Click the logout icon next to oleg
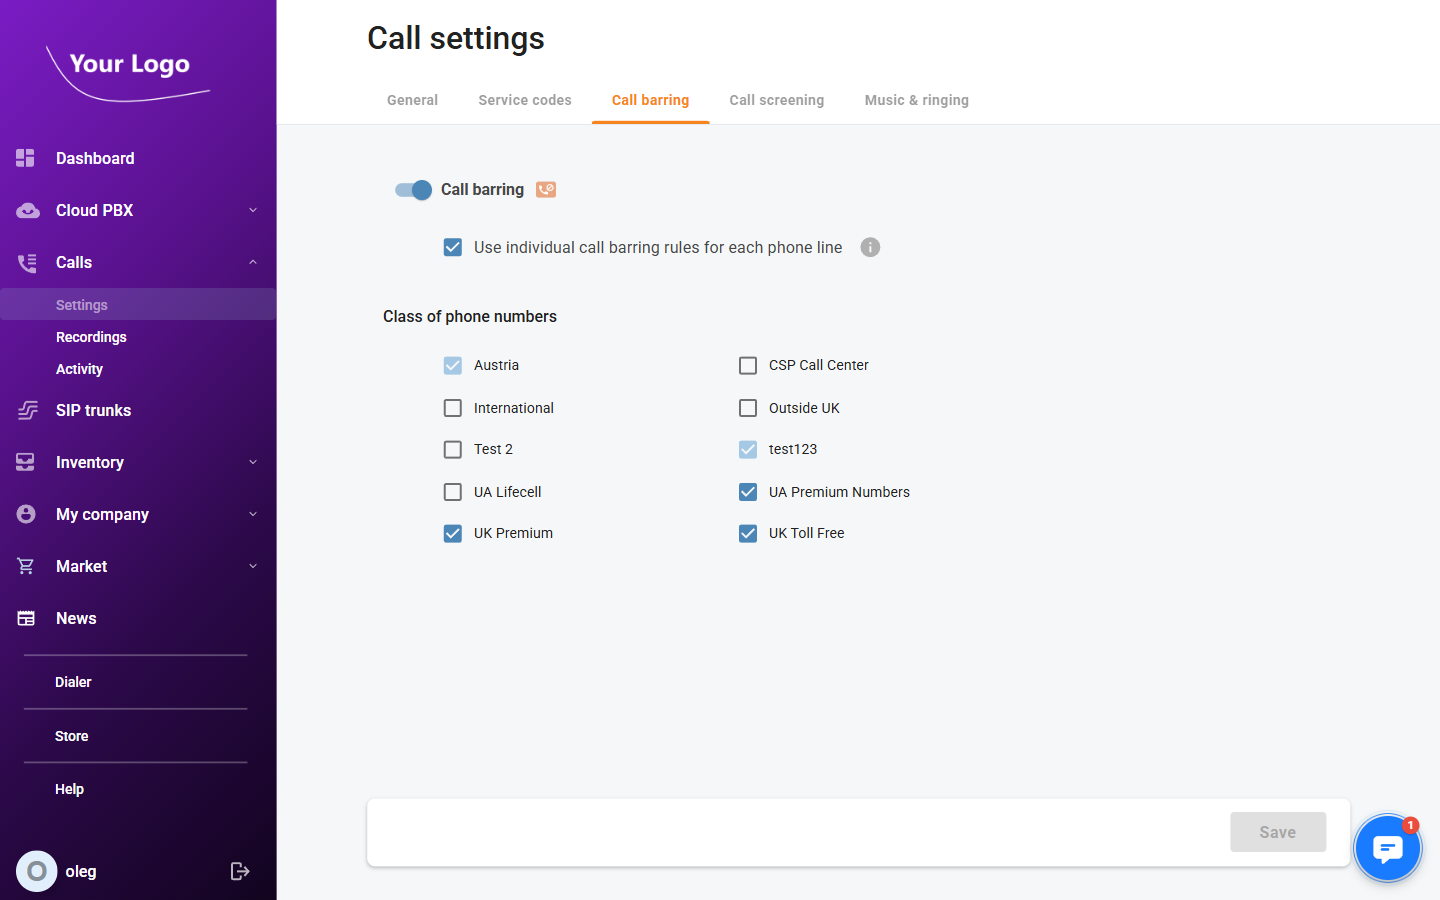Image resolution: width=1440 pixels, height=900 pixels. [x=240, y=871]
